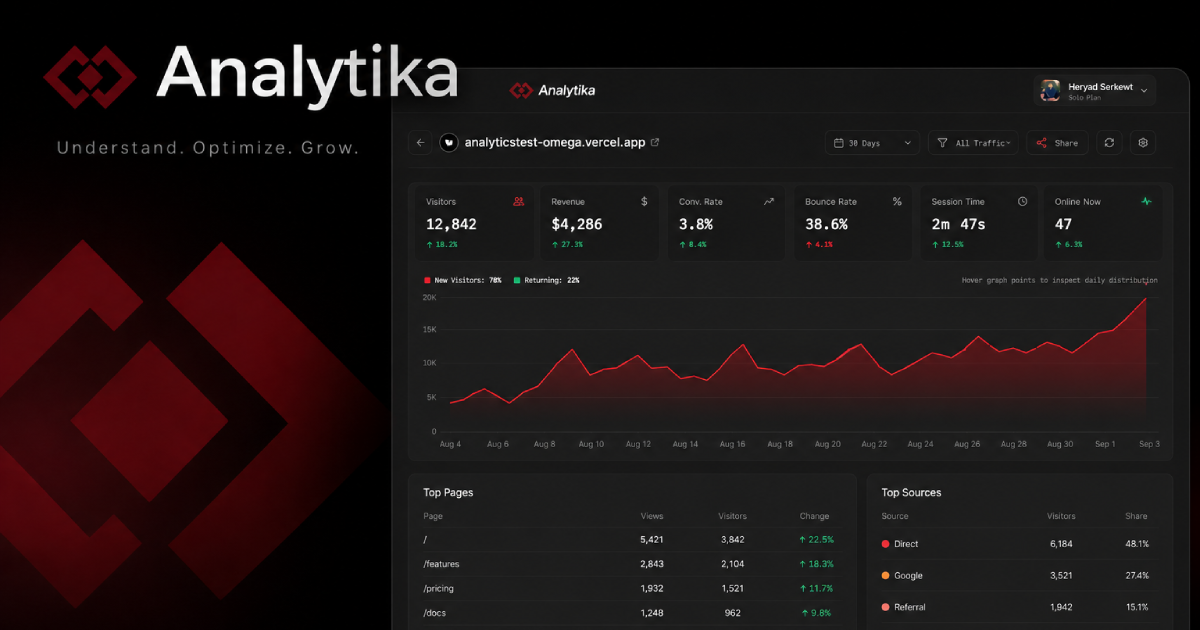1200x630 pixels.
Task: Click the Analytika logo in dashboard header
Action: pos(552,90)
